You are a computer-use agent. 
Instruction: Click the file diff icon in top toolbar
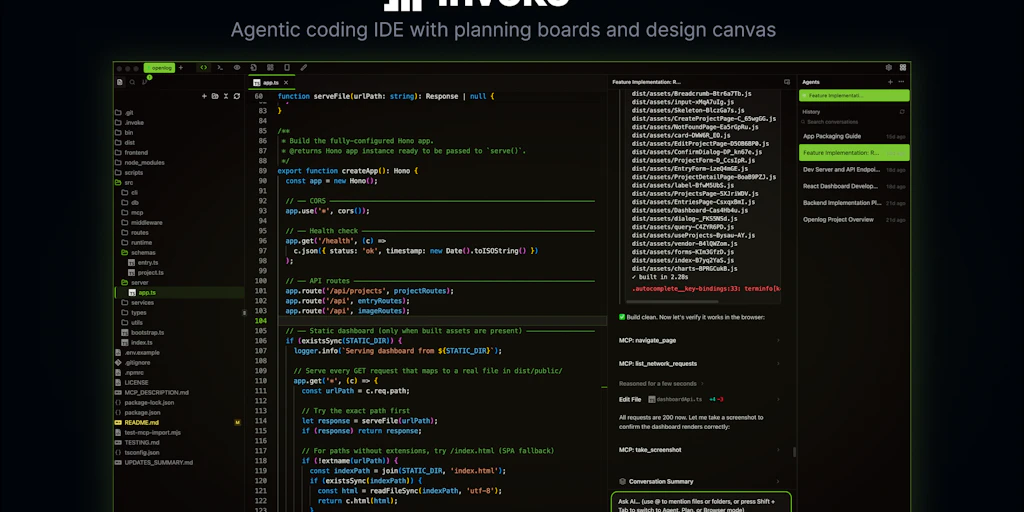(253, 67)
